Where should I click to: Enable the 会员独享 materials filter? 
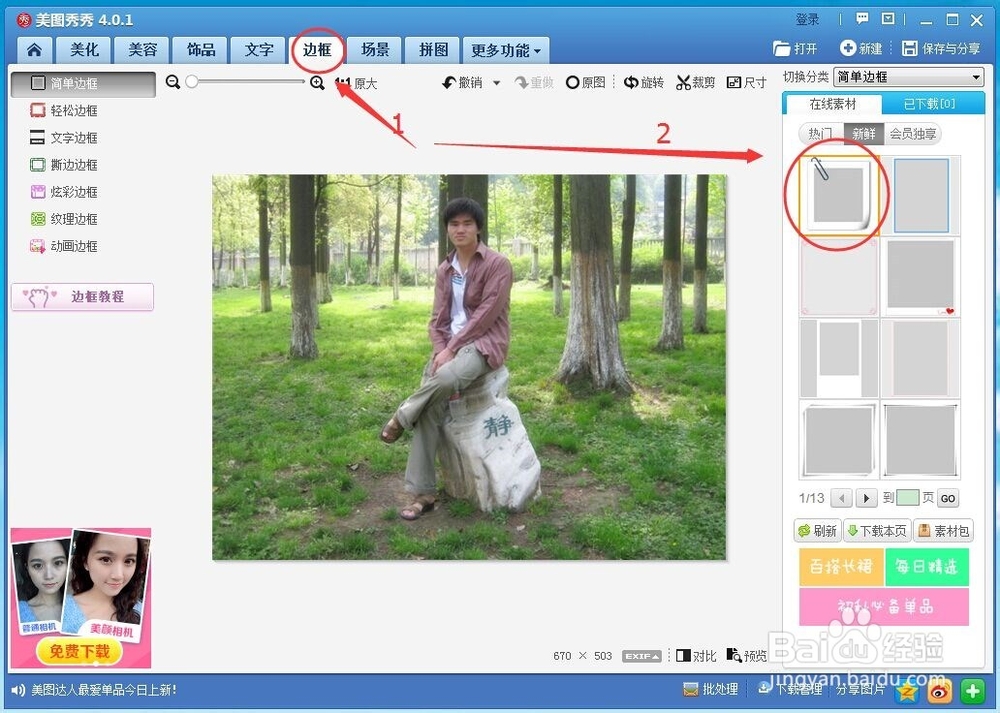click(911, 133)
